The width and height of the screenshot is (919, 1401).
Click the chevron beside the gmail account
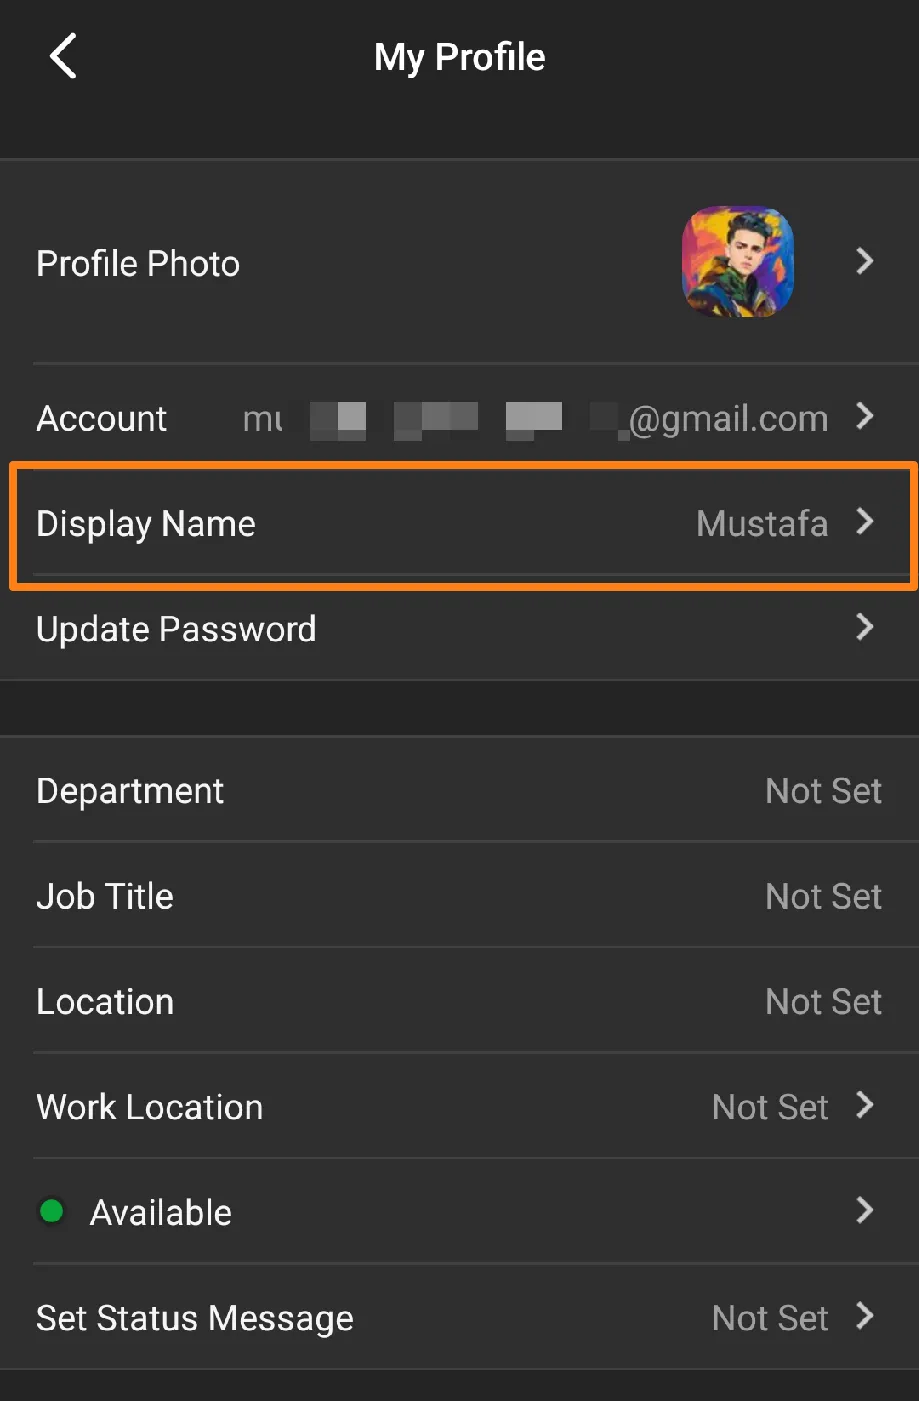tap(865, 417)
